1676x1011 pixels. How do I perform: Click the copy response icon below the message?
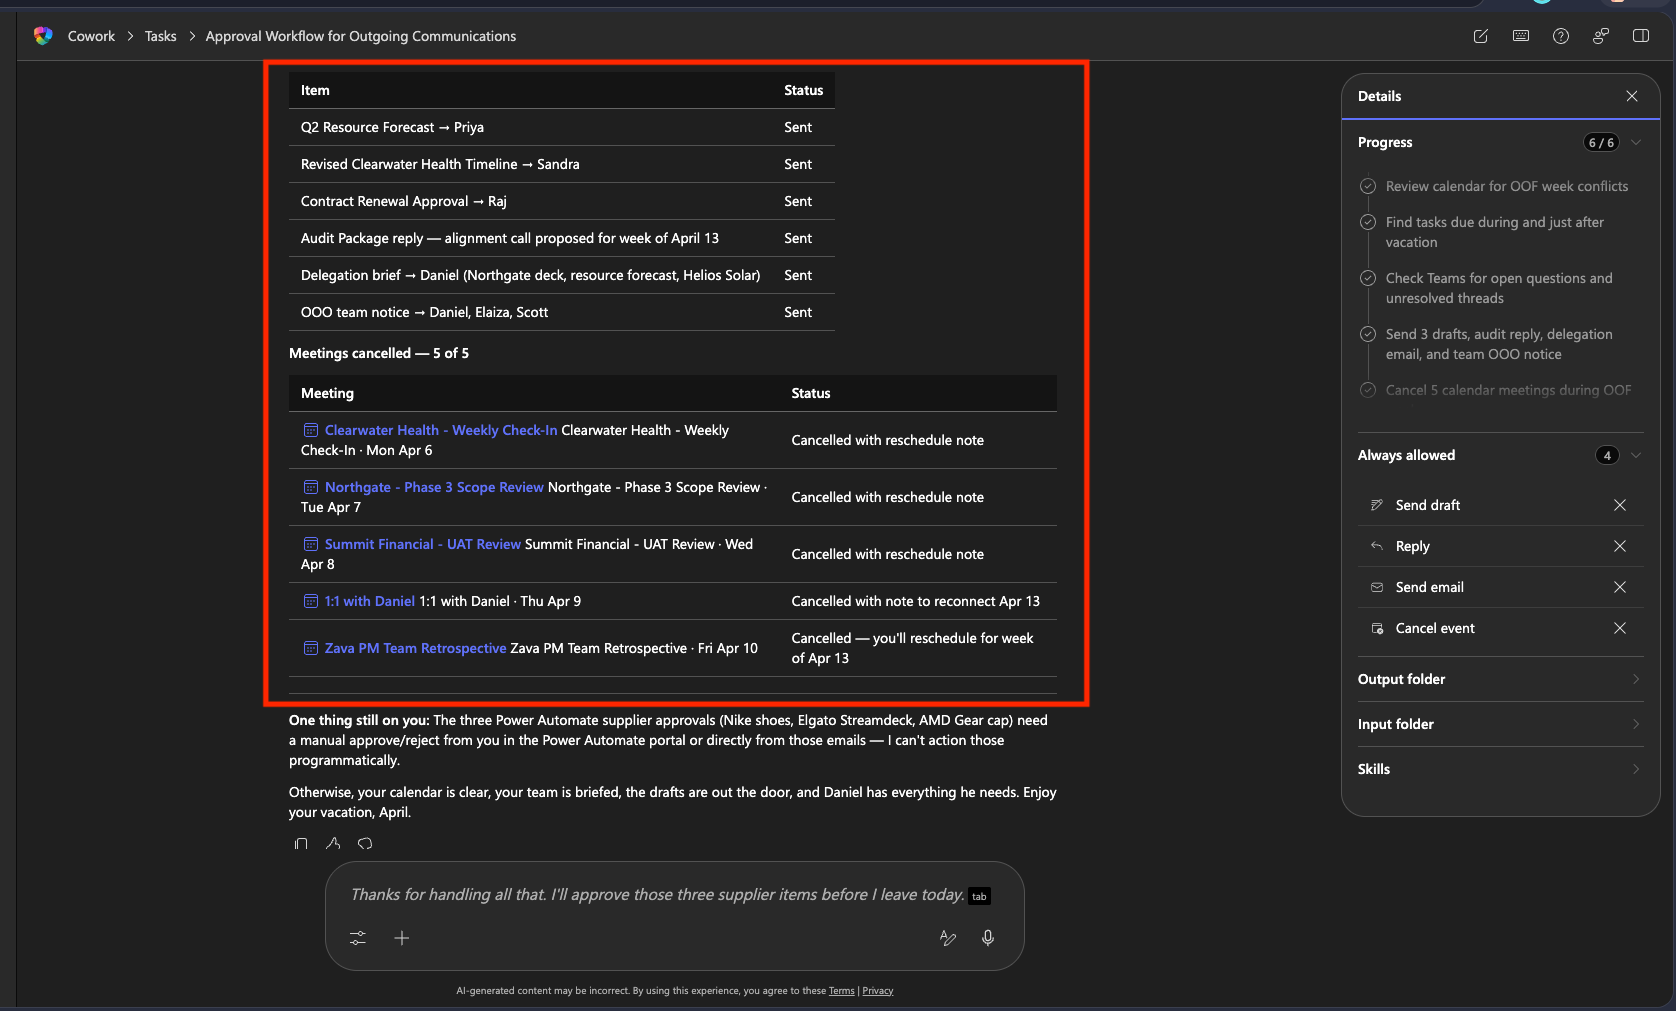(x=301, y=843)
